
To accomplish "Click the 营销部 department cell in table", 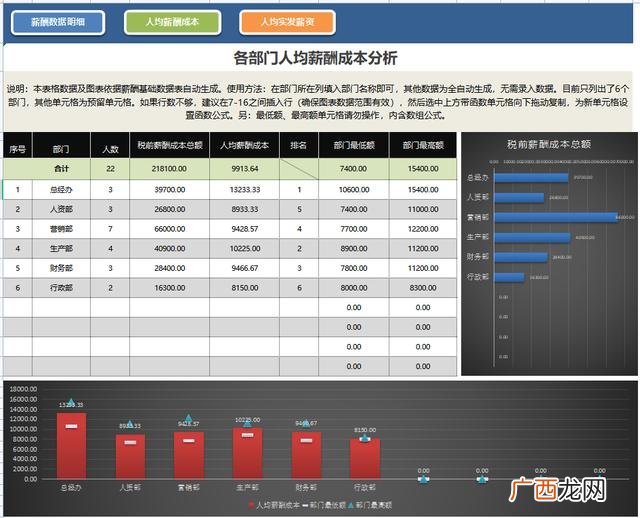I will click(x=61, y=229).
